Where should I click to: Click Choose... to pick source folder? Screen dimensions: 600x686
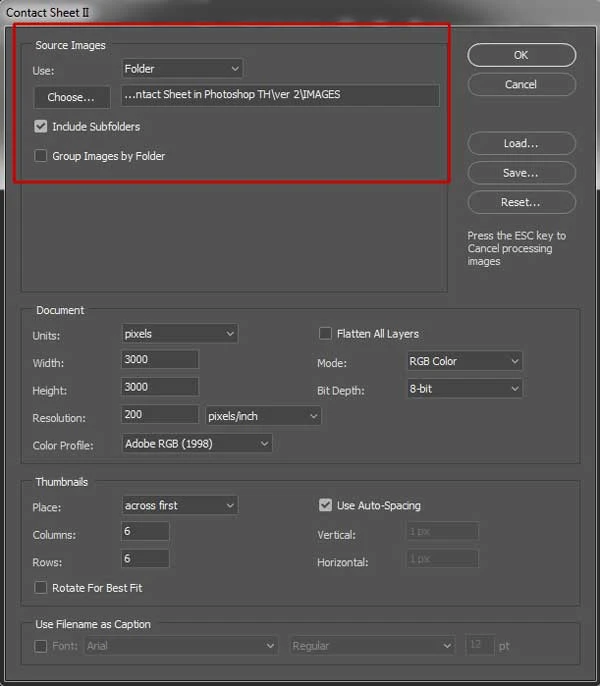point(71,97)
